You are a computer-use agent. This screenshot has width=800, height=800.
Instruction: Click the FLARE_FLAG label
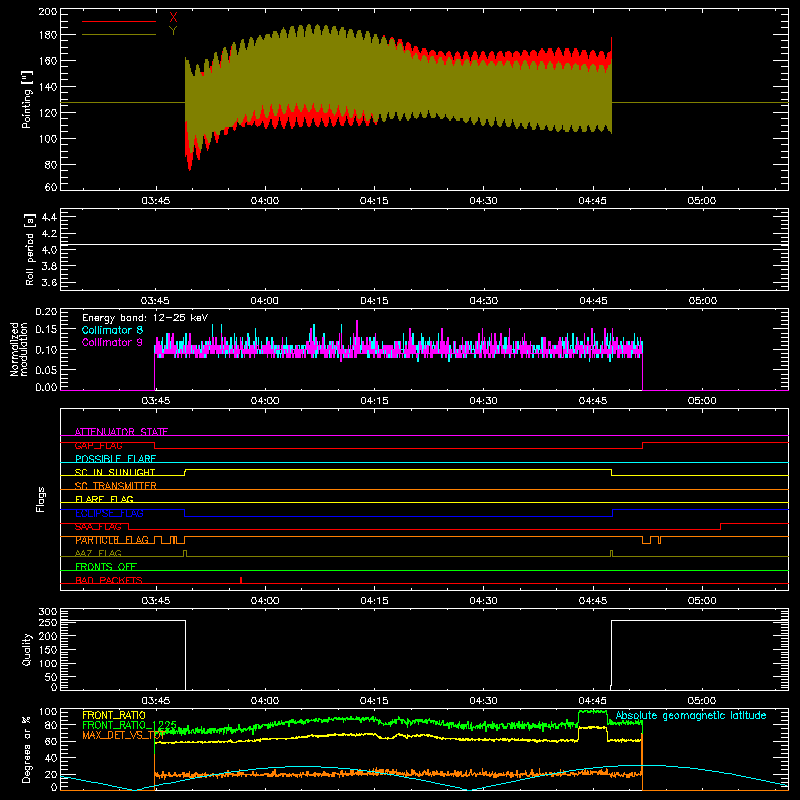pyautogui.click(x=104, y=499)
